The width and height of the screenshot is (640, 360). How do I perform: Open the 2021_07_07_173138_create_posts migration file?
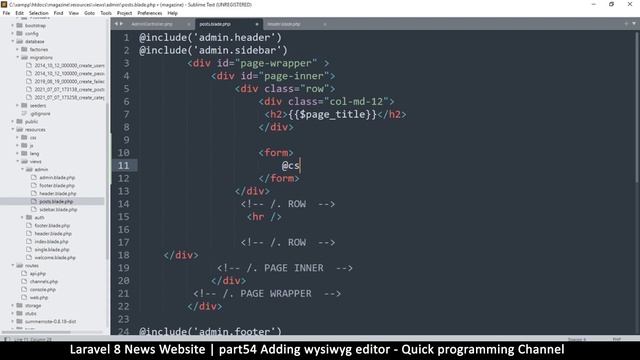(x=69, y=89)
